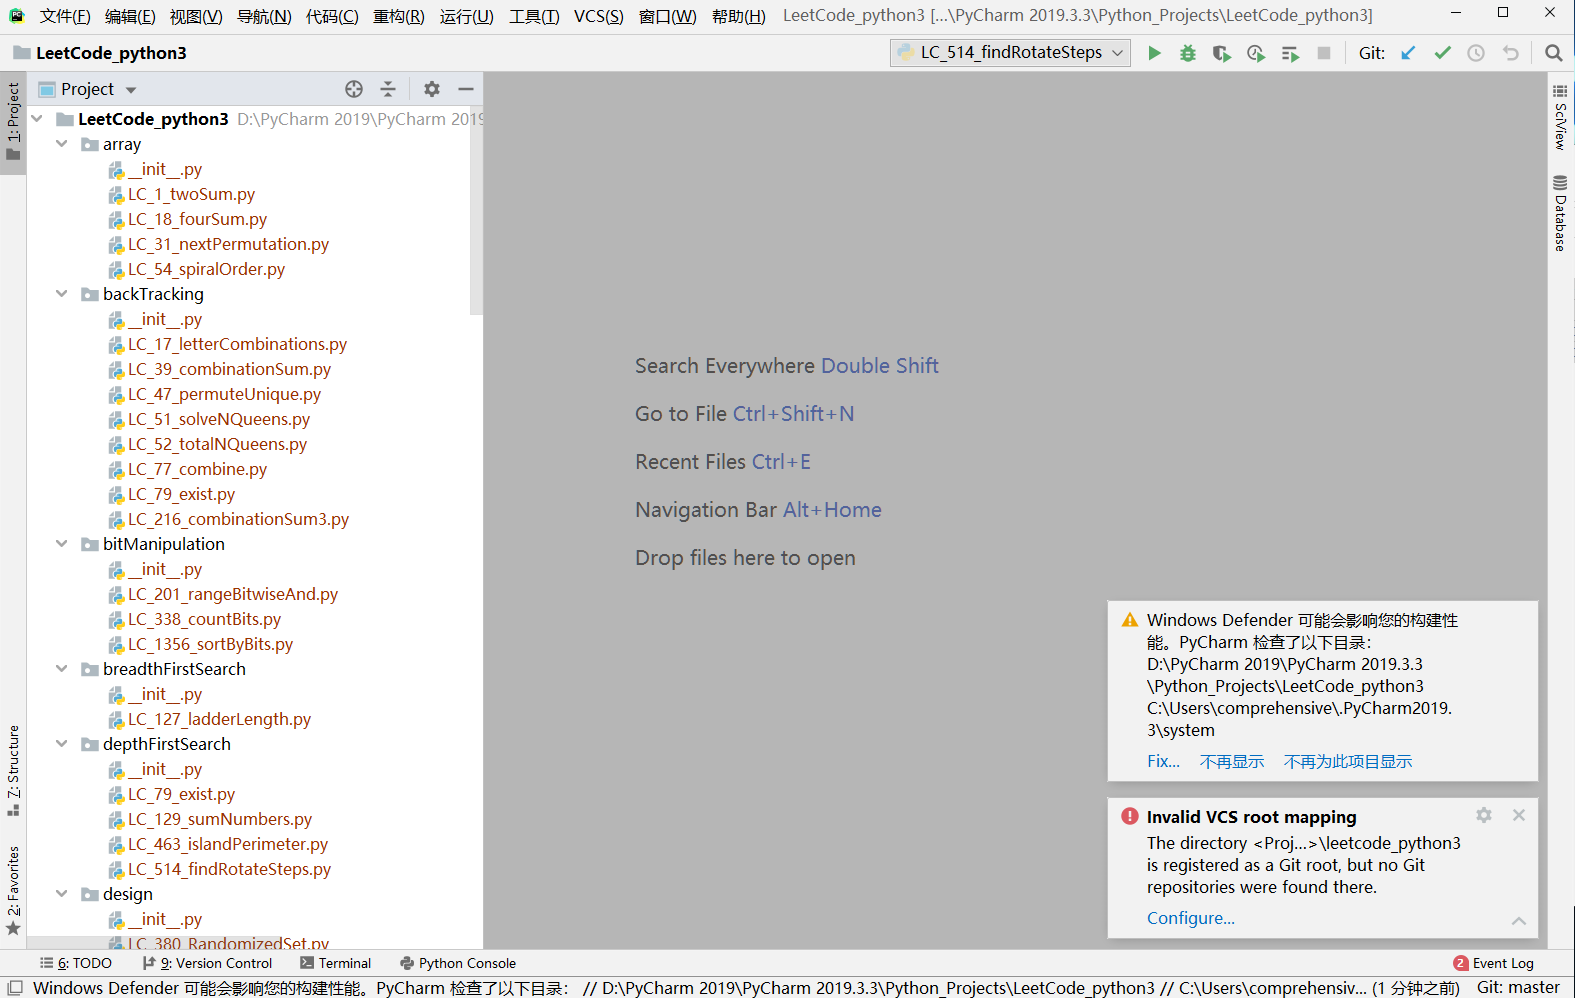Click Configure... in VCS notification
The image size is (1575, 998).
(1190, 918)
